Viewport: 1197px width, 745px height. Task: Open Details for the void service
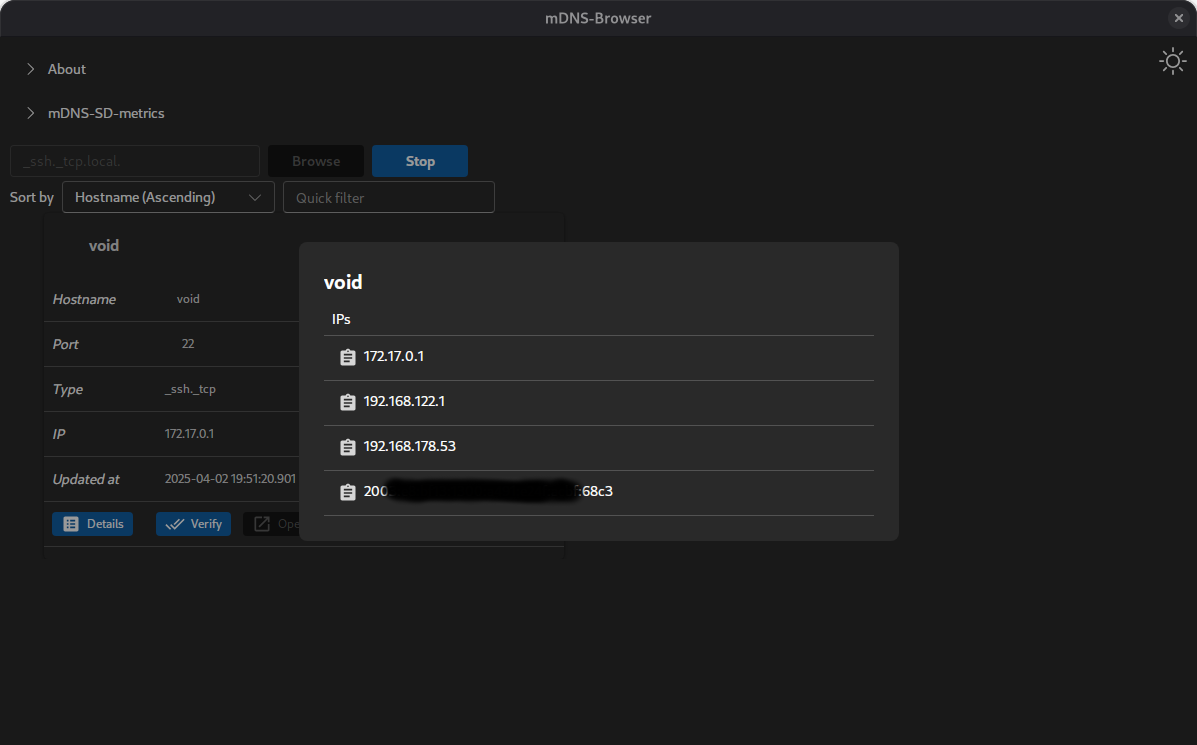click(x=92, y=524)
